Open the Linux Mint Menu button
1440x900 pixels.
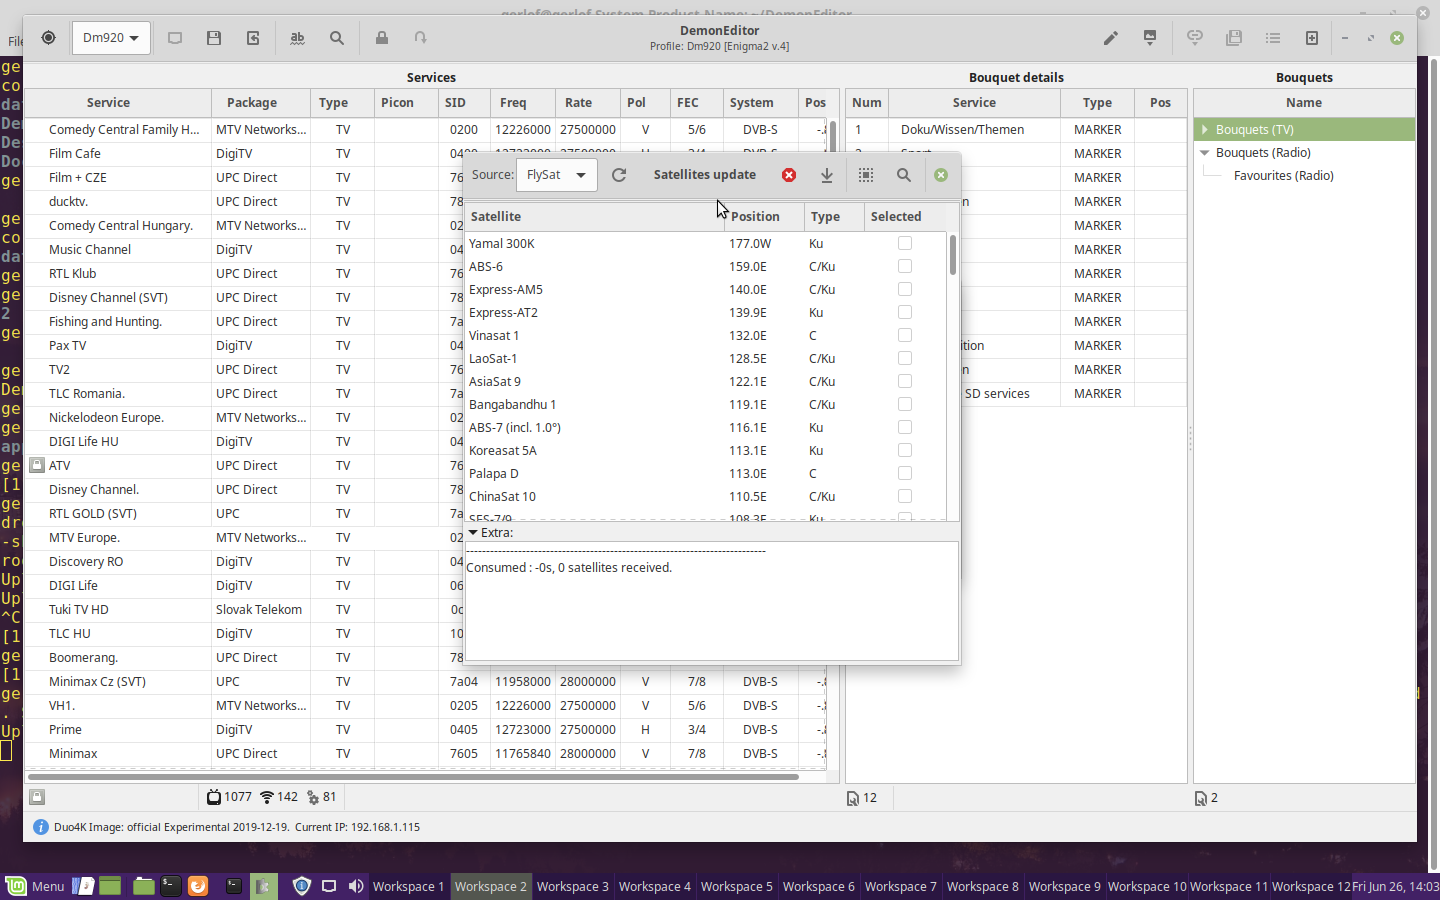tap(35, 886)
